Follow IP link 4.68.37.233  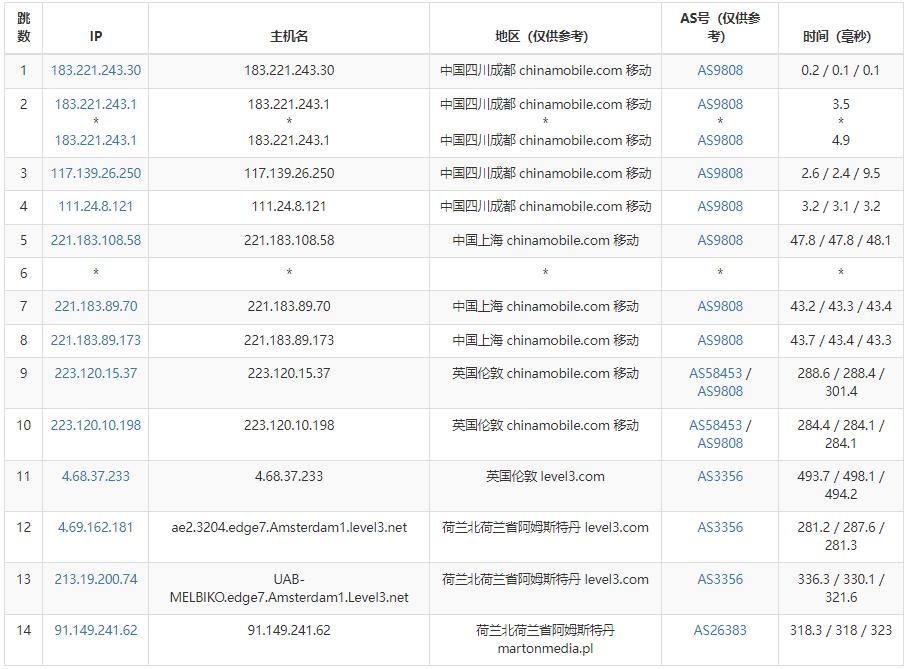coord(95,476)
